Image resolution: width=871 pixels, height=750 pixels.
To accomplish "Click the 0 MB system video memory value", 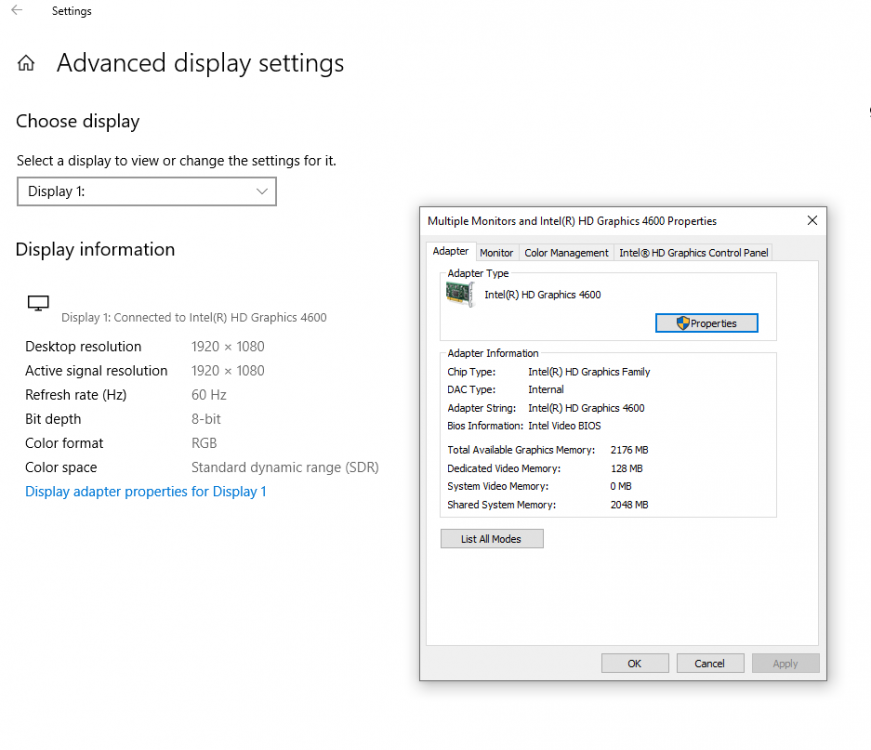I will (x=620, y=486).
